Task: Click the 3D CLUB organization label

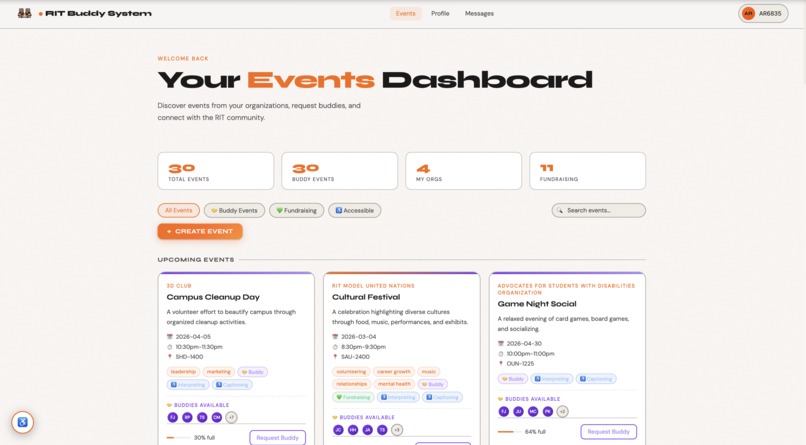Action: tap(179, 286)
